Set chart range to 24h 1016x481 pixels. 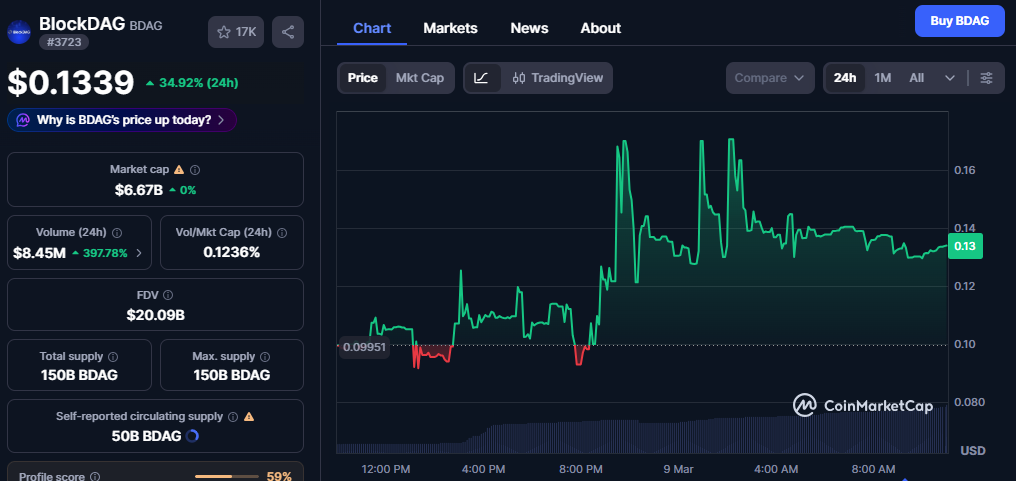pyautogui.click(x=845, y=78)
